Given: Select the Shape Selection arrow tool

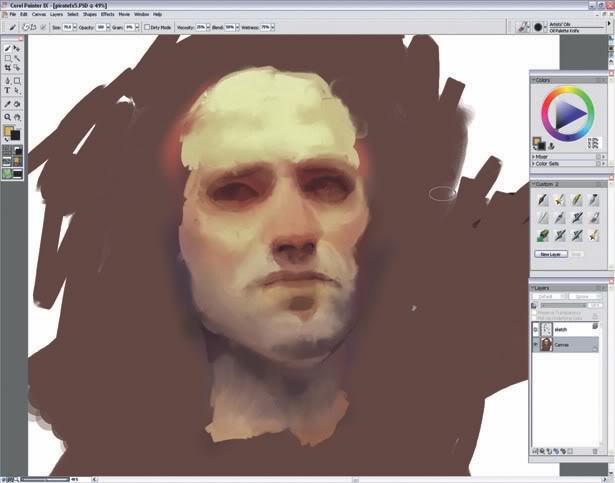Looking at the screenshot, I should (x=17, y=90).
